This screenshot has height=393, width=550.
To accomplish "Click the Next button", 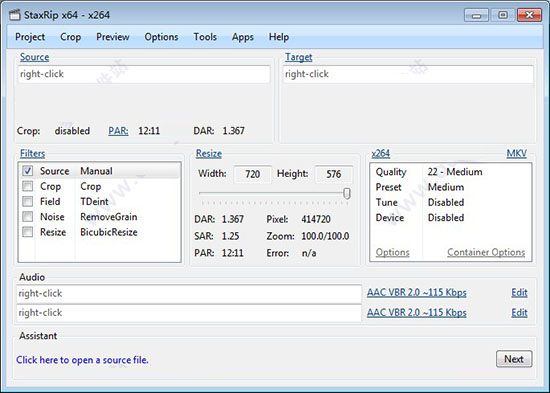I will coord(514,359).
